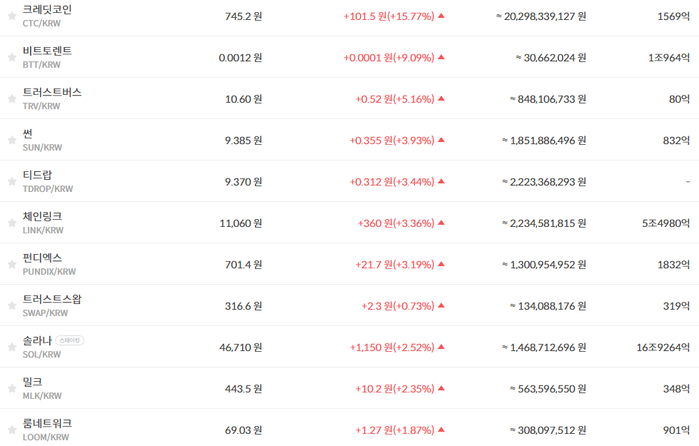Star the SOL/KRW row

(12, 347)
